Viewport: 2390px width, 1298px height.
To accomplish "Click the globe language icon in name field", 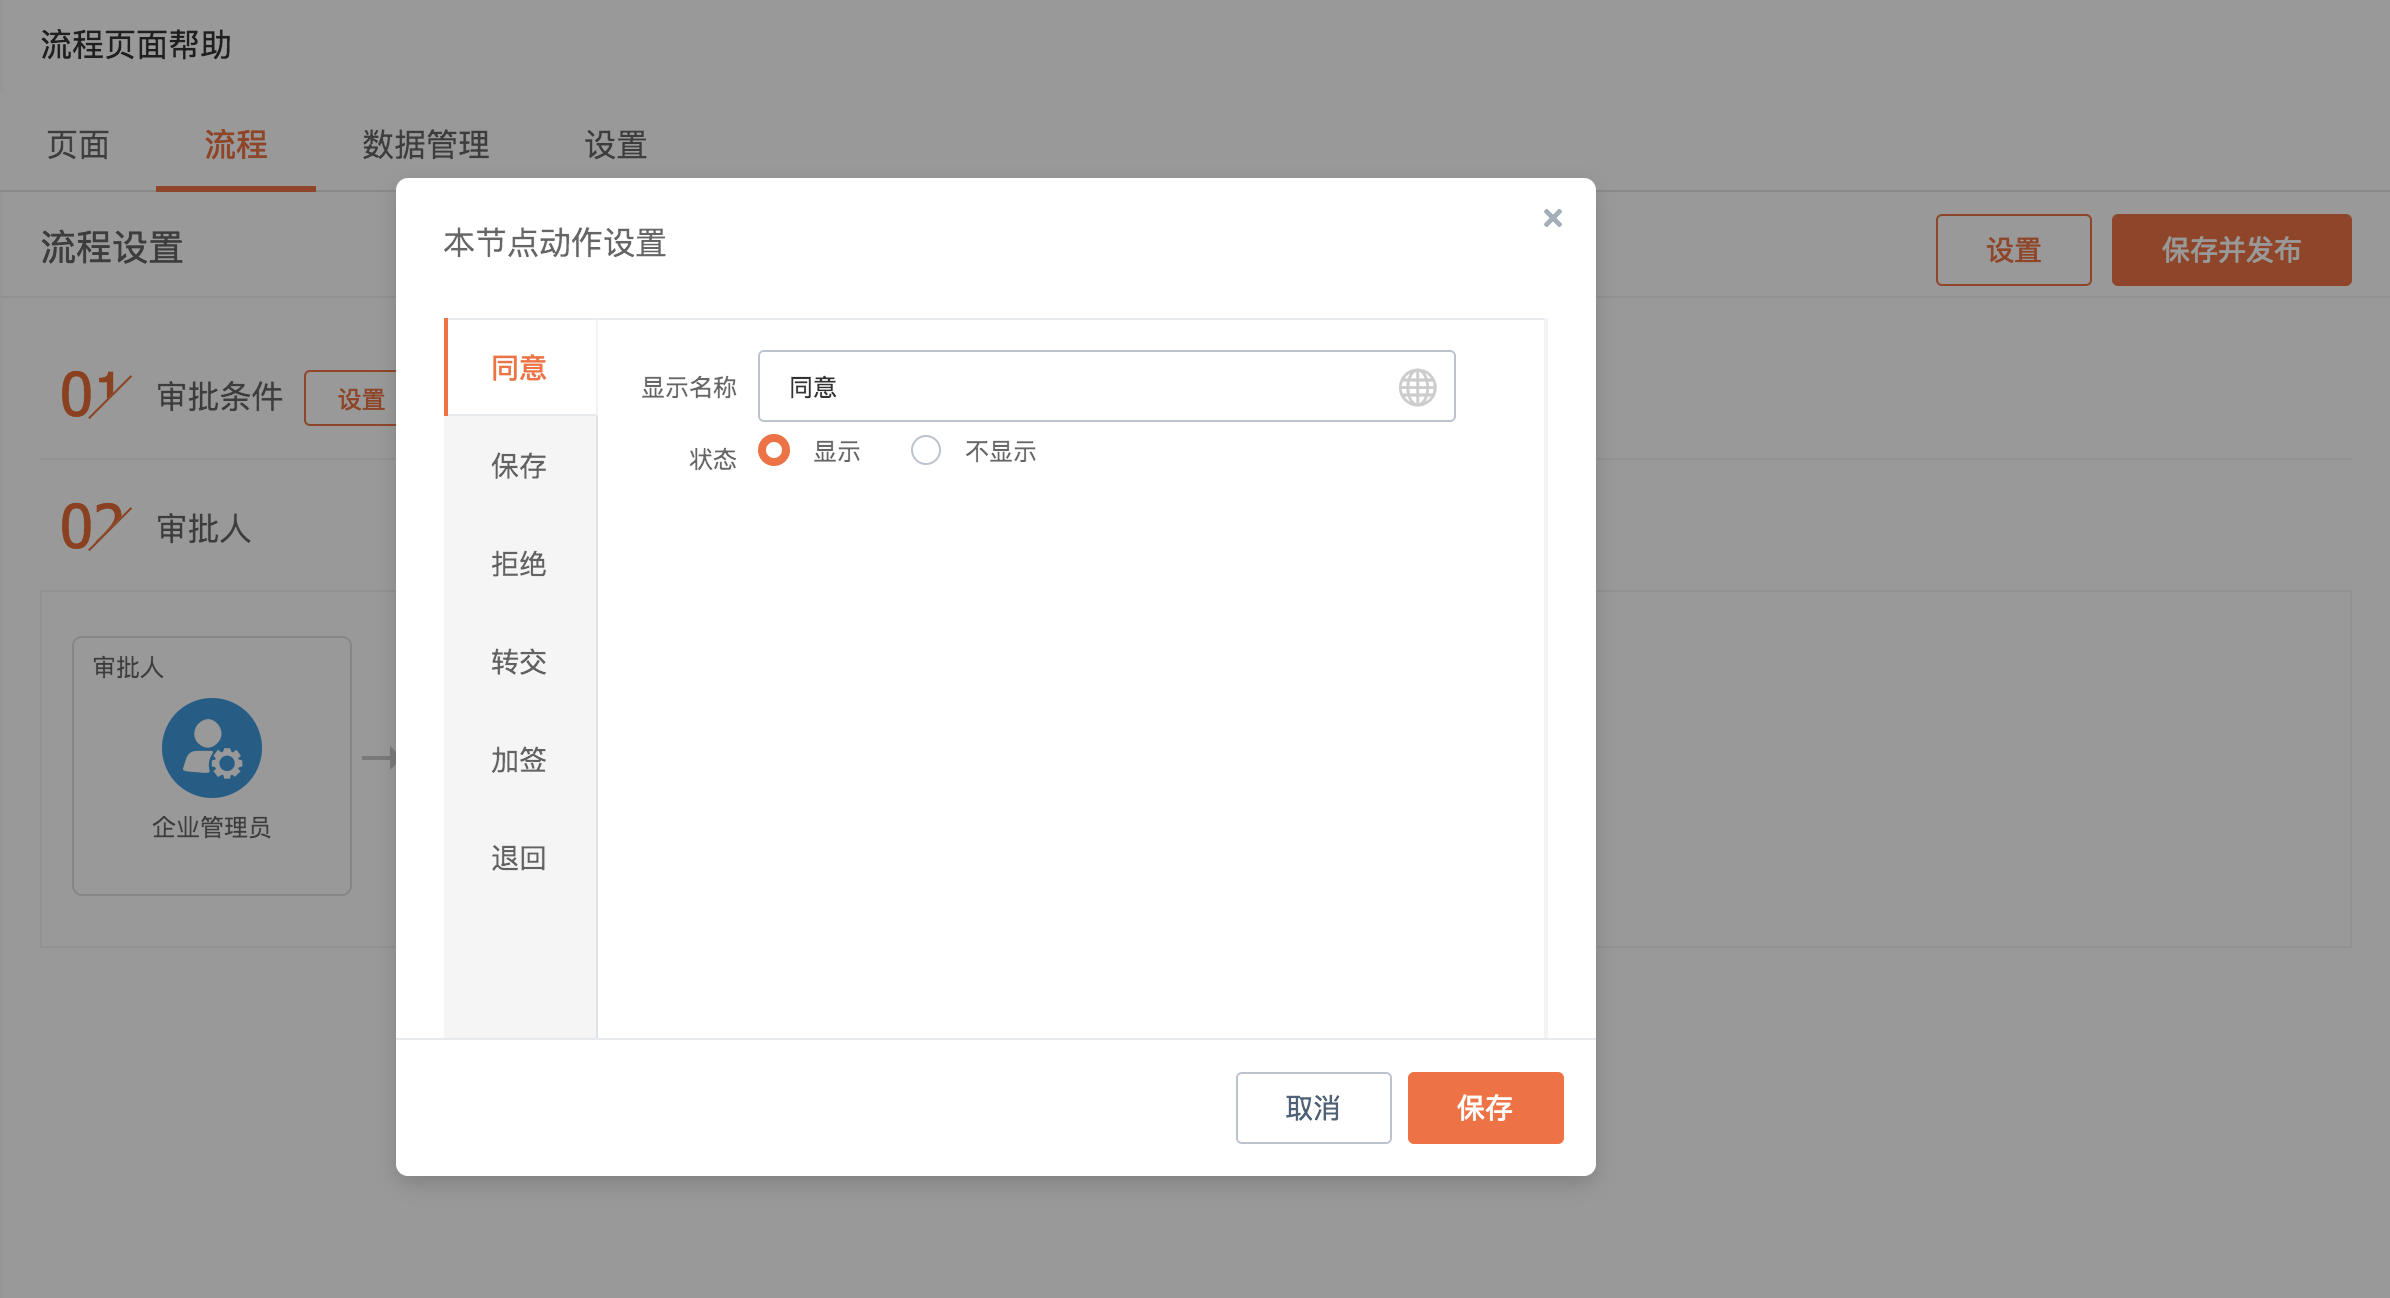I will click(1416, 387).
